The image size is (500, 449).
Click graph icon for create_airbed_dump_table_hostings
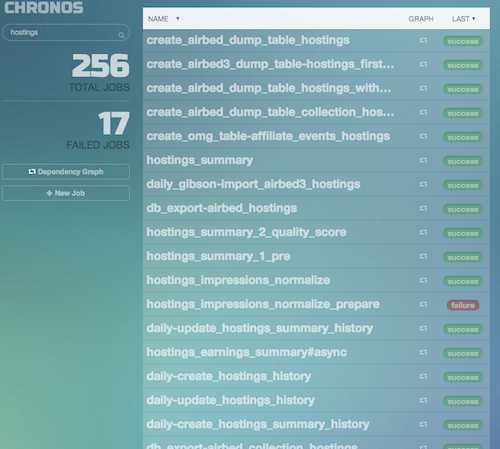(423, 40)
